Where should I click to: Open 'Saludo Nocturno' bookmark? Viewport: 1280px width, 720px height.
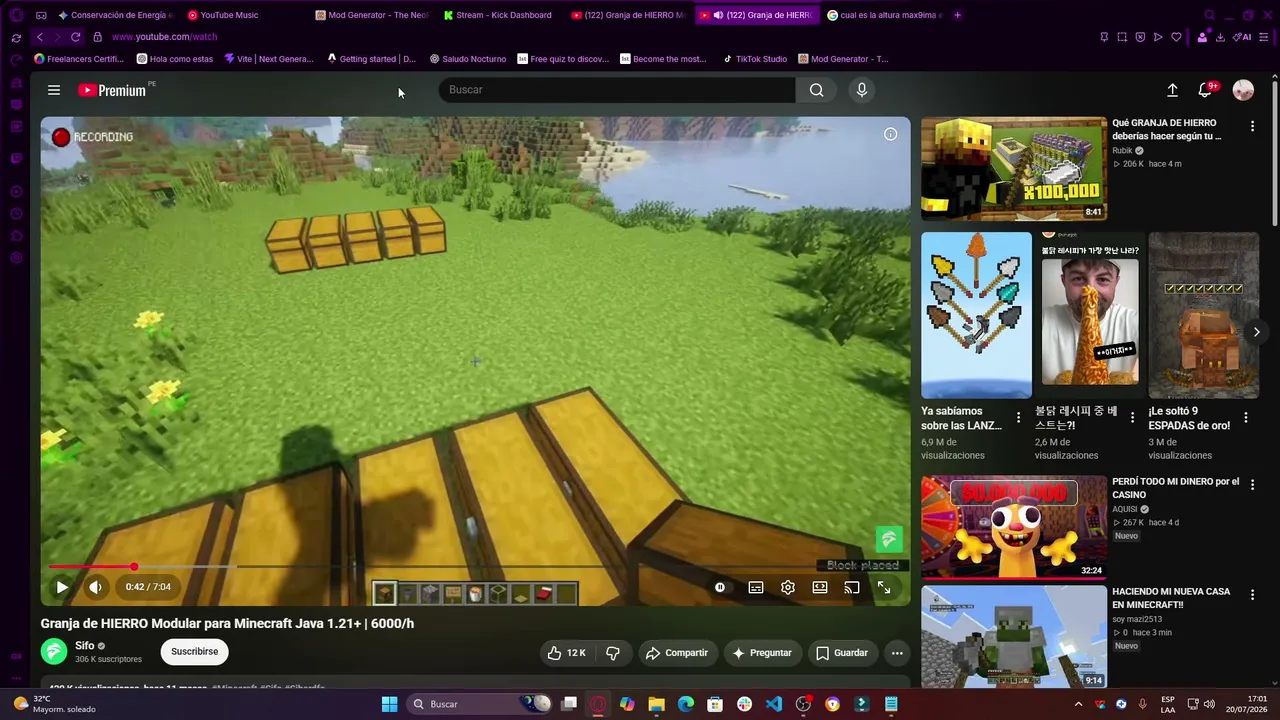[468, 59]
